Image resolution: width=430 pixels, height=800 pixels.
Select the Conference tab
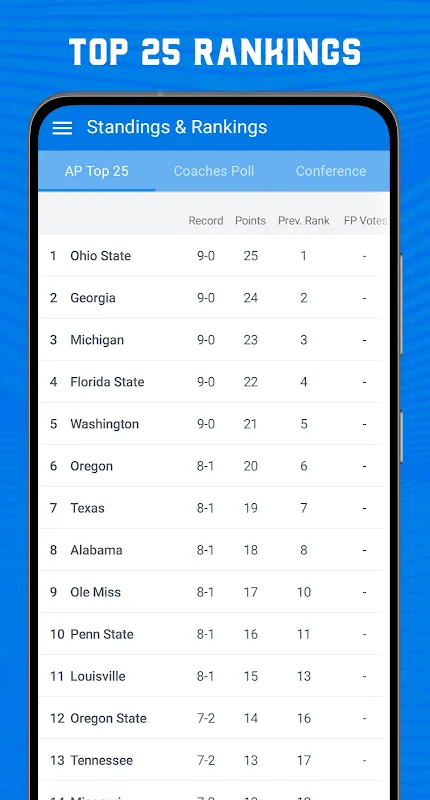331,171
